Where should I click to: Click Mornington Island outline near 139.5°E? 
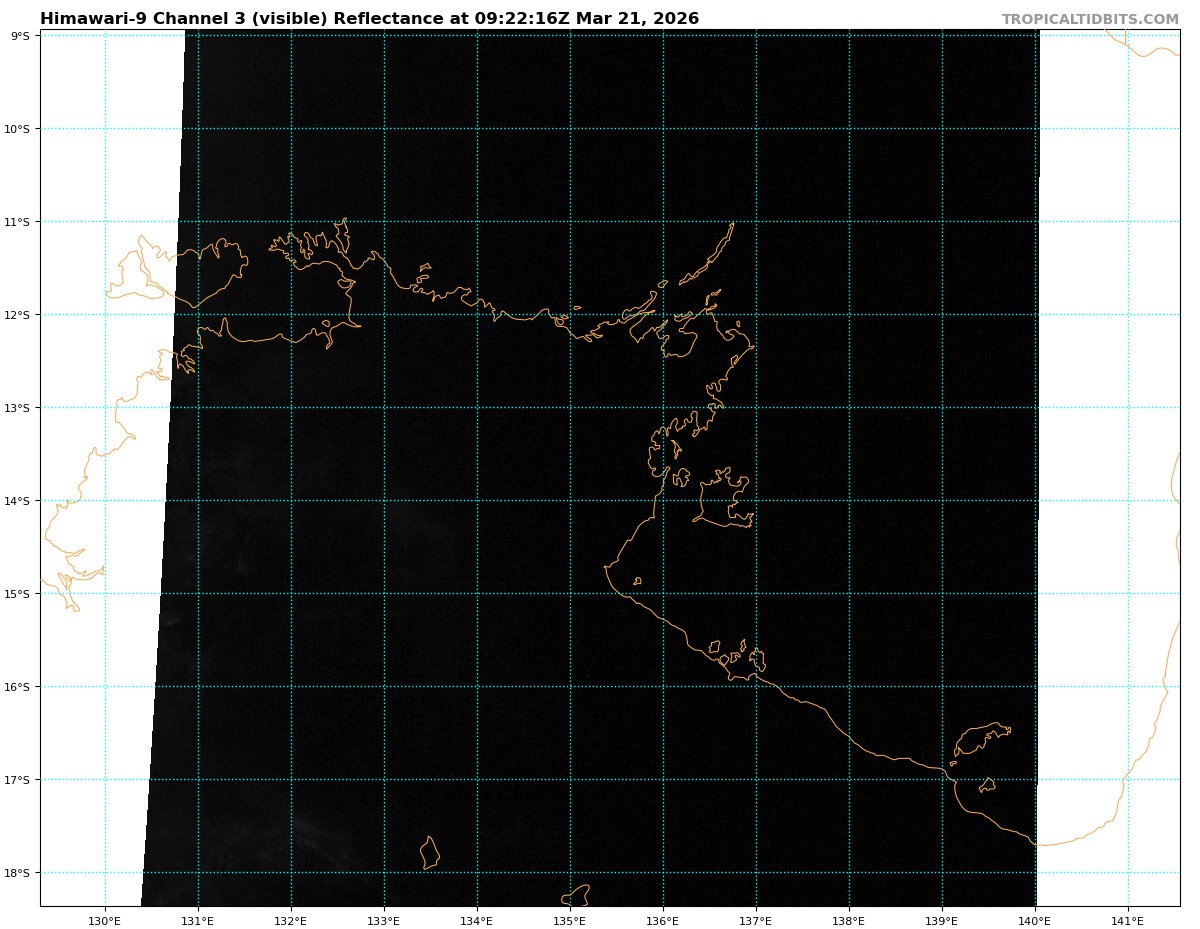coord(980,738)
